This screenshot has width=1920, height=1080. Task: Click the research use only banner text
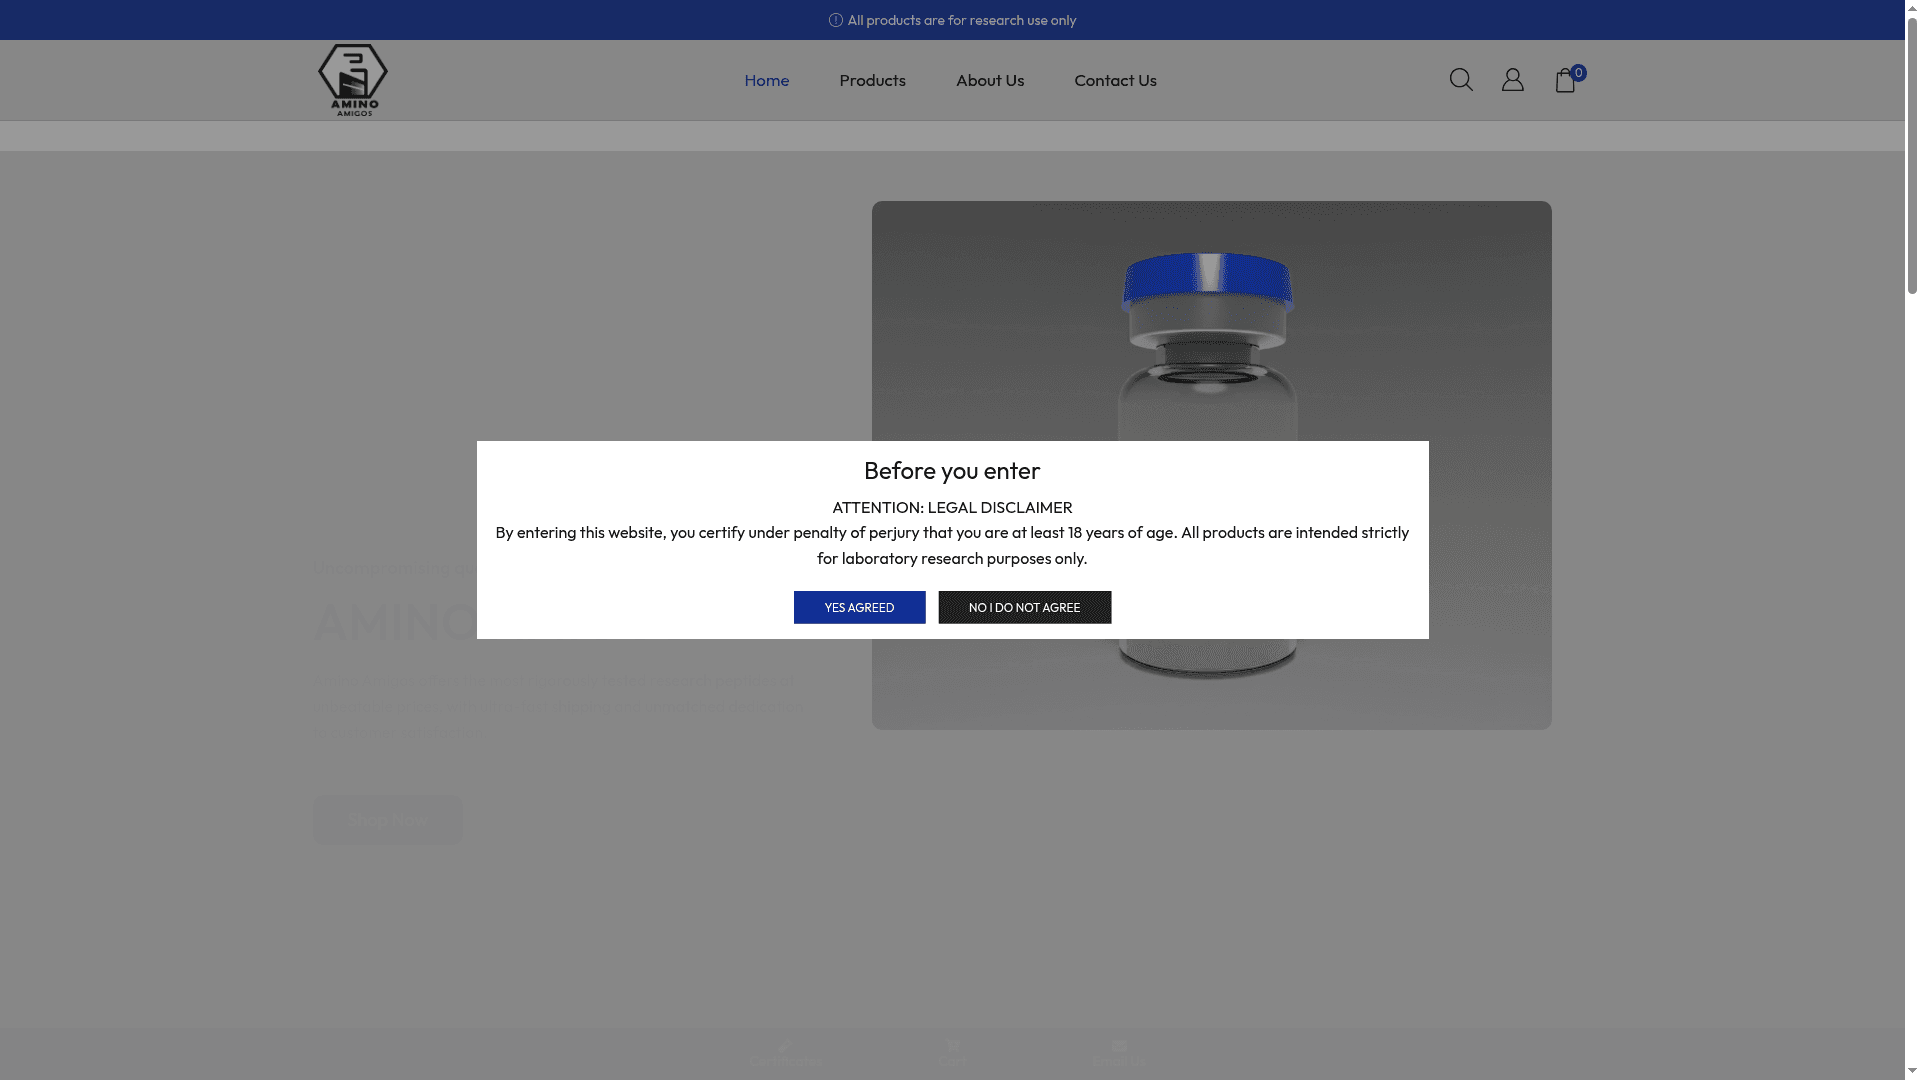(961, 20)
